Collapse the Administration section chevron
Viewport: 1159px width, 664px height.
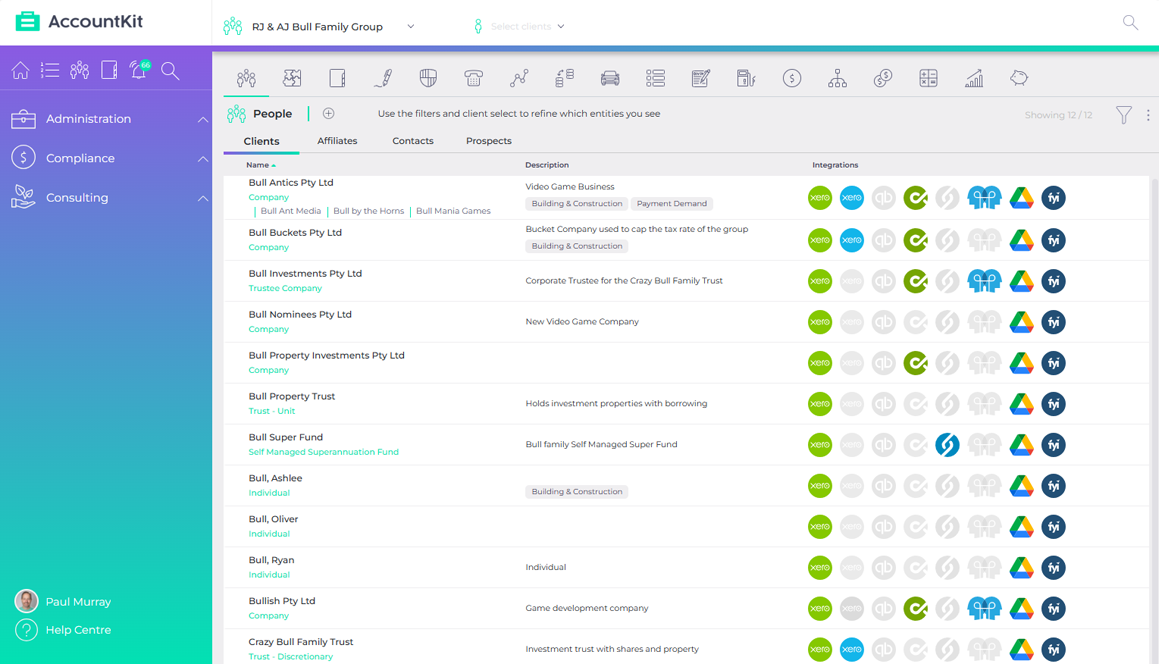coord(203,119)
